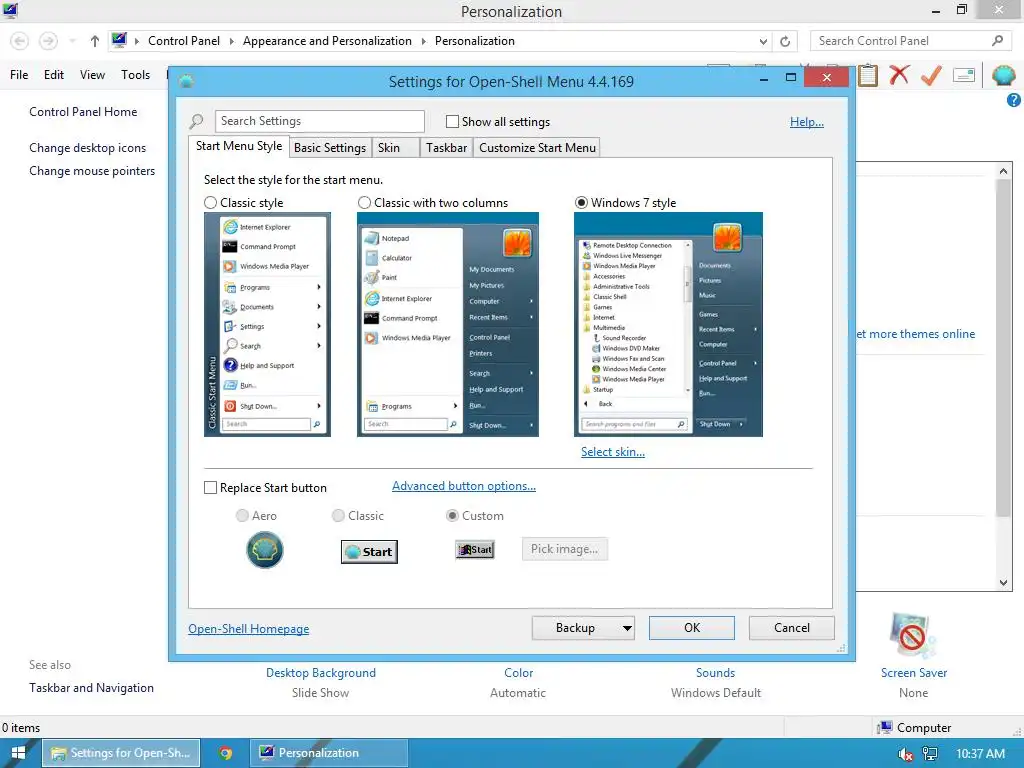Switch to the Basic Settings tab

click(330, 148)
